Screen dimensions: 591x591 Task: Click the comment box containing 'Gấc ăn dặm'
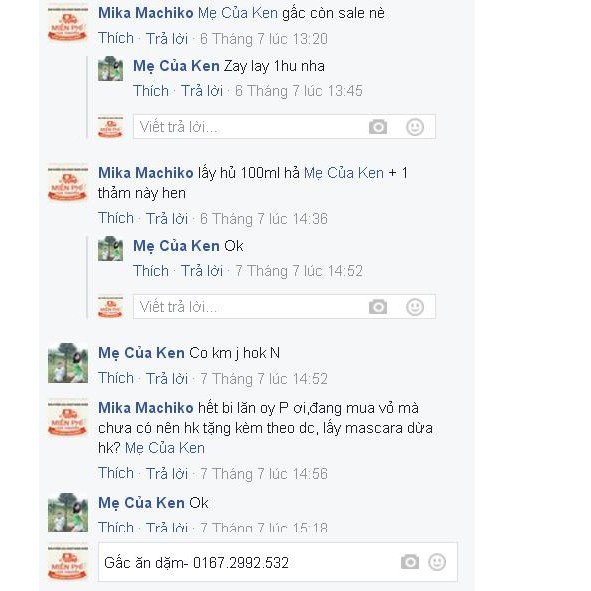278,562
